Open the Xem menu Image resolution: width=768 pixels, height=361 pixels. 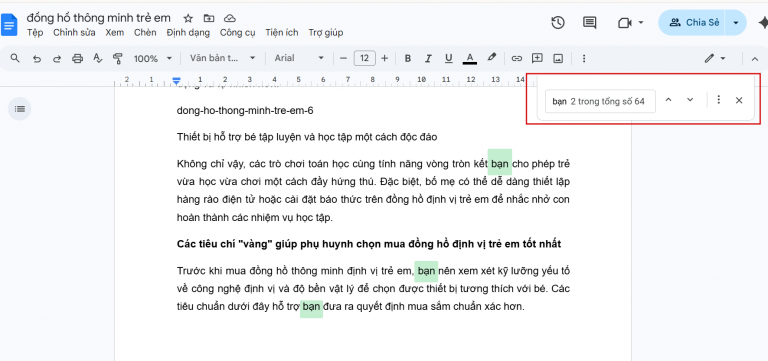115,33
